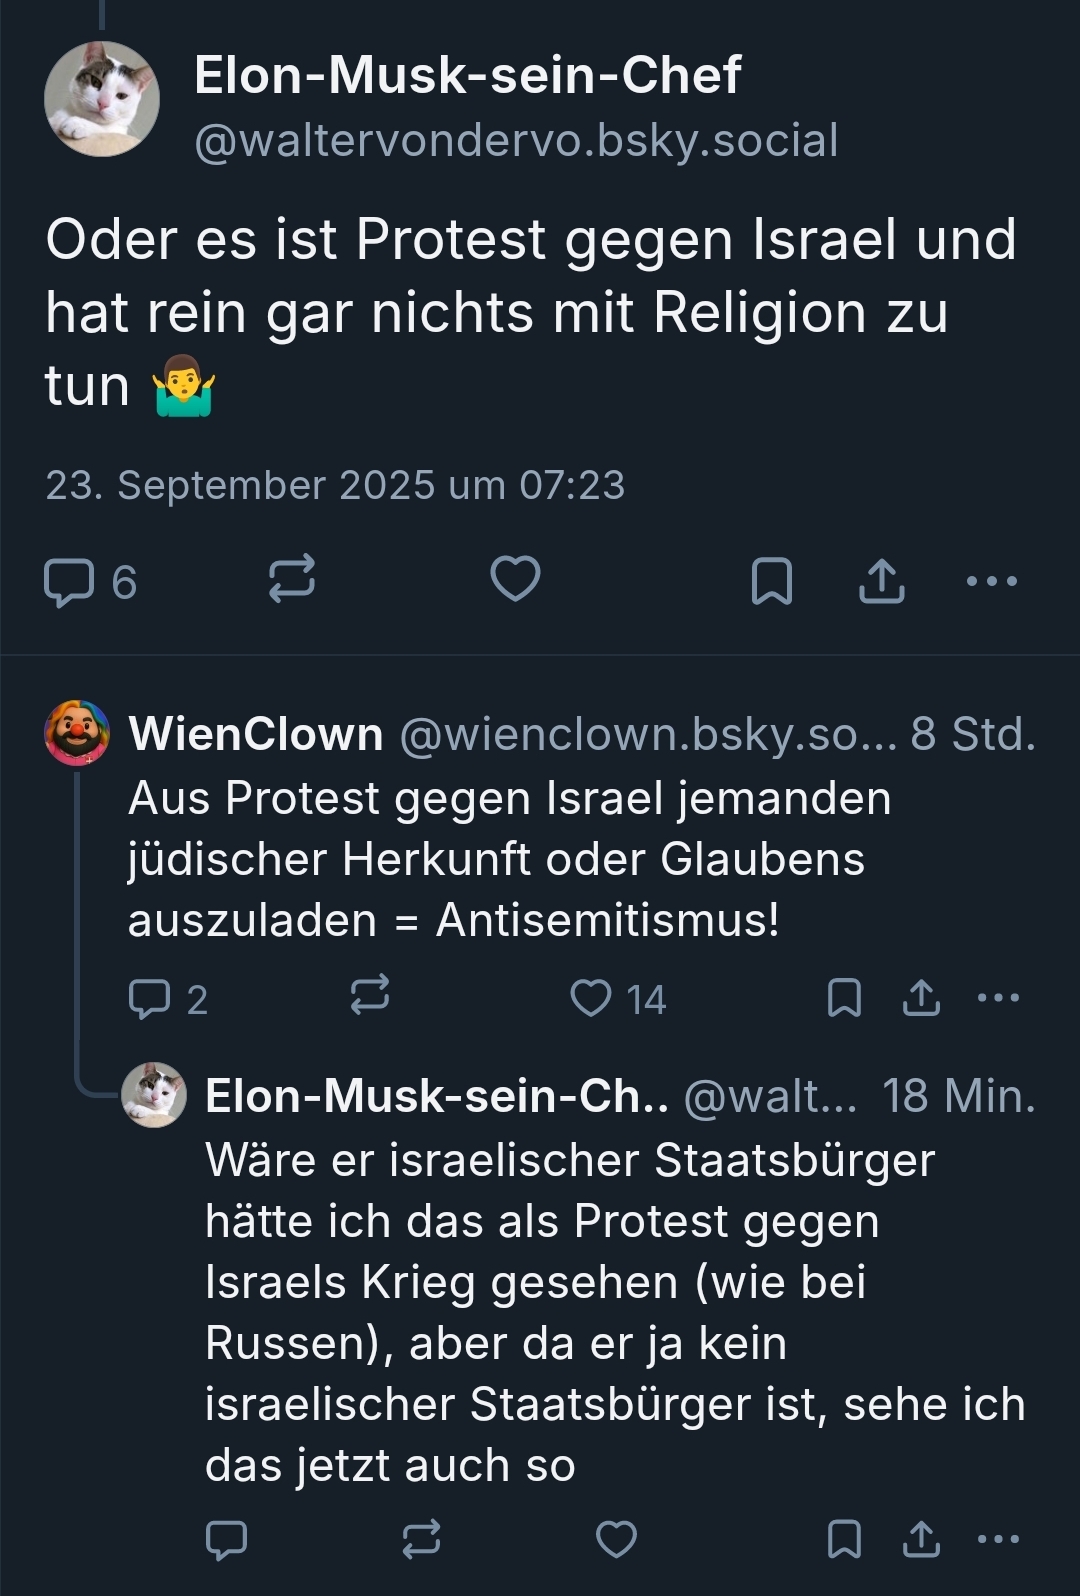
Task: Open WienClown's profile via username
Action: coord(256,734)
